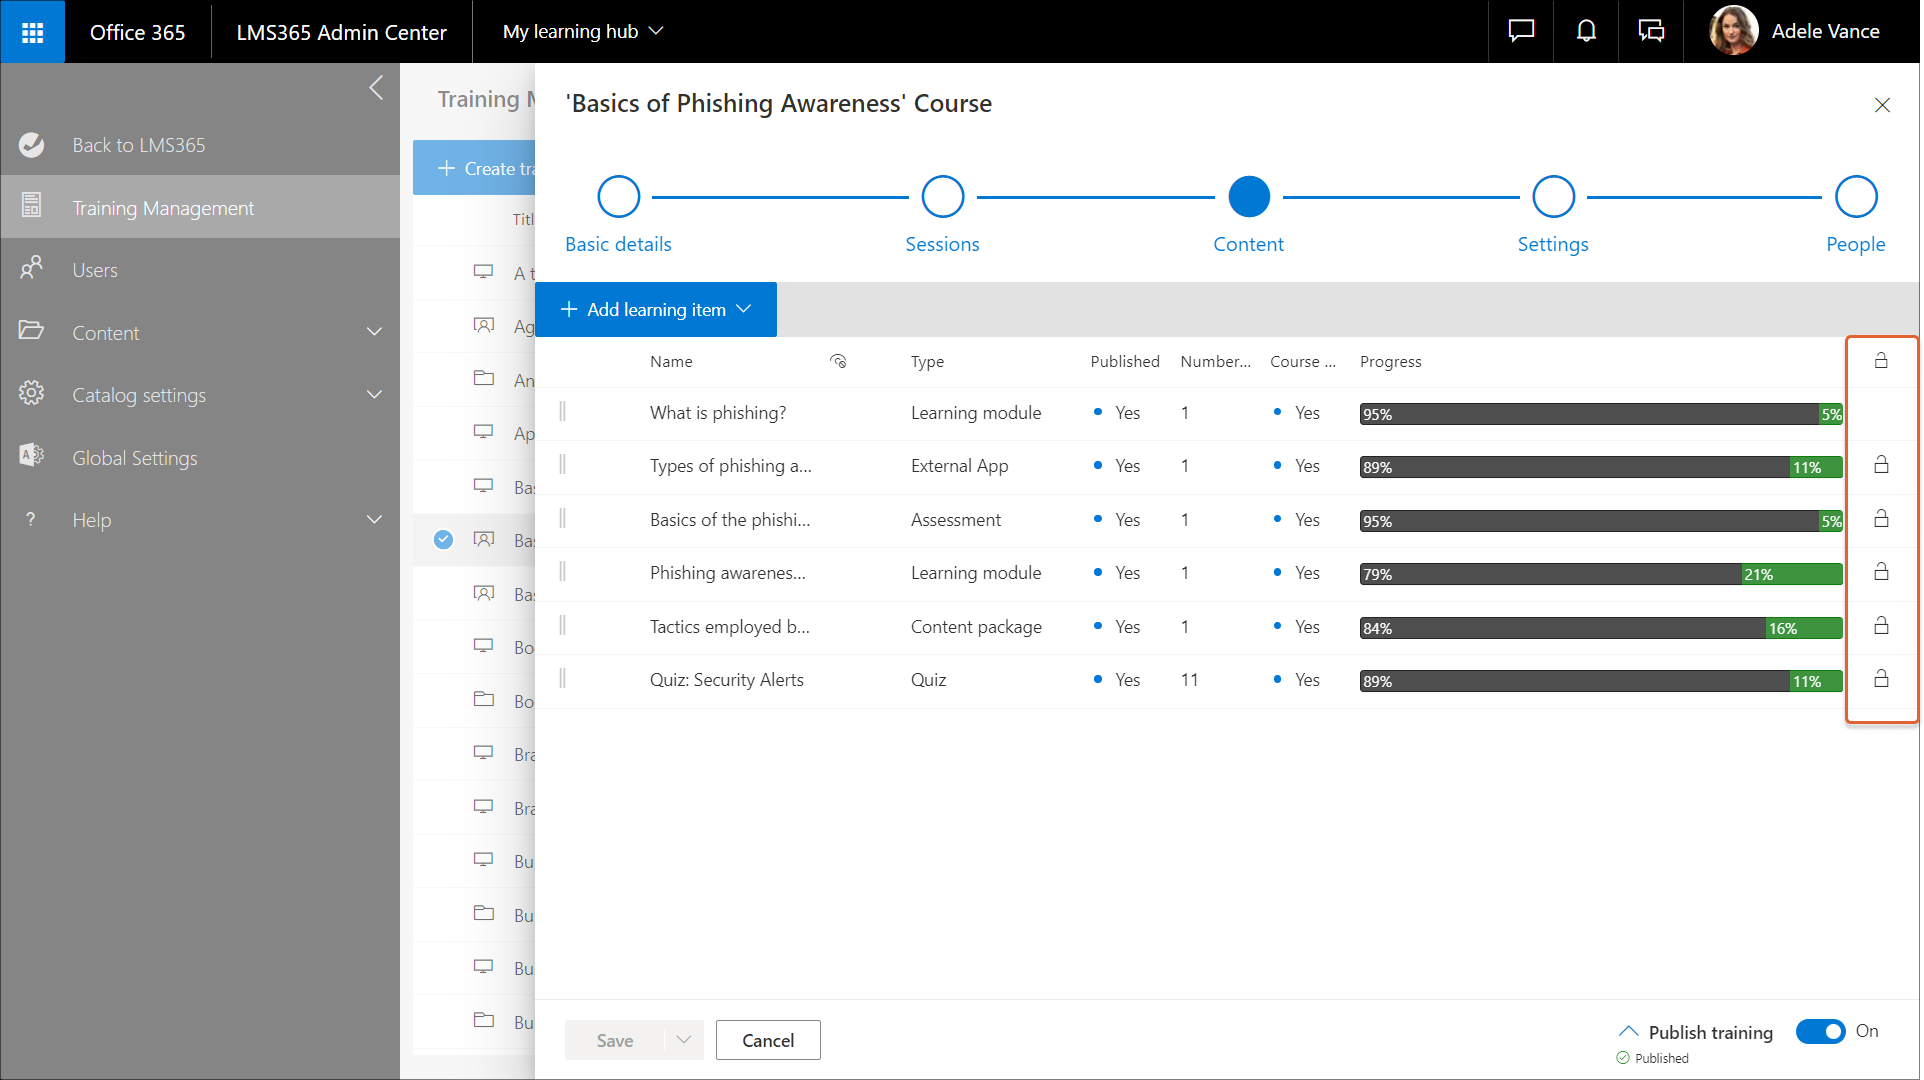
Task: Open the My learning hub dropdown
Action: pos(583,32)
